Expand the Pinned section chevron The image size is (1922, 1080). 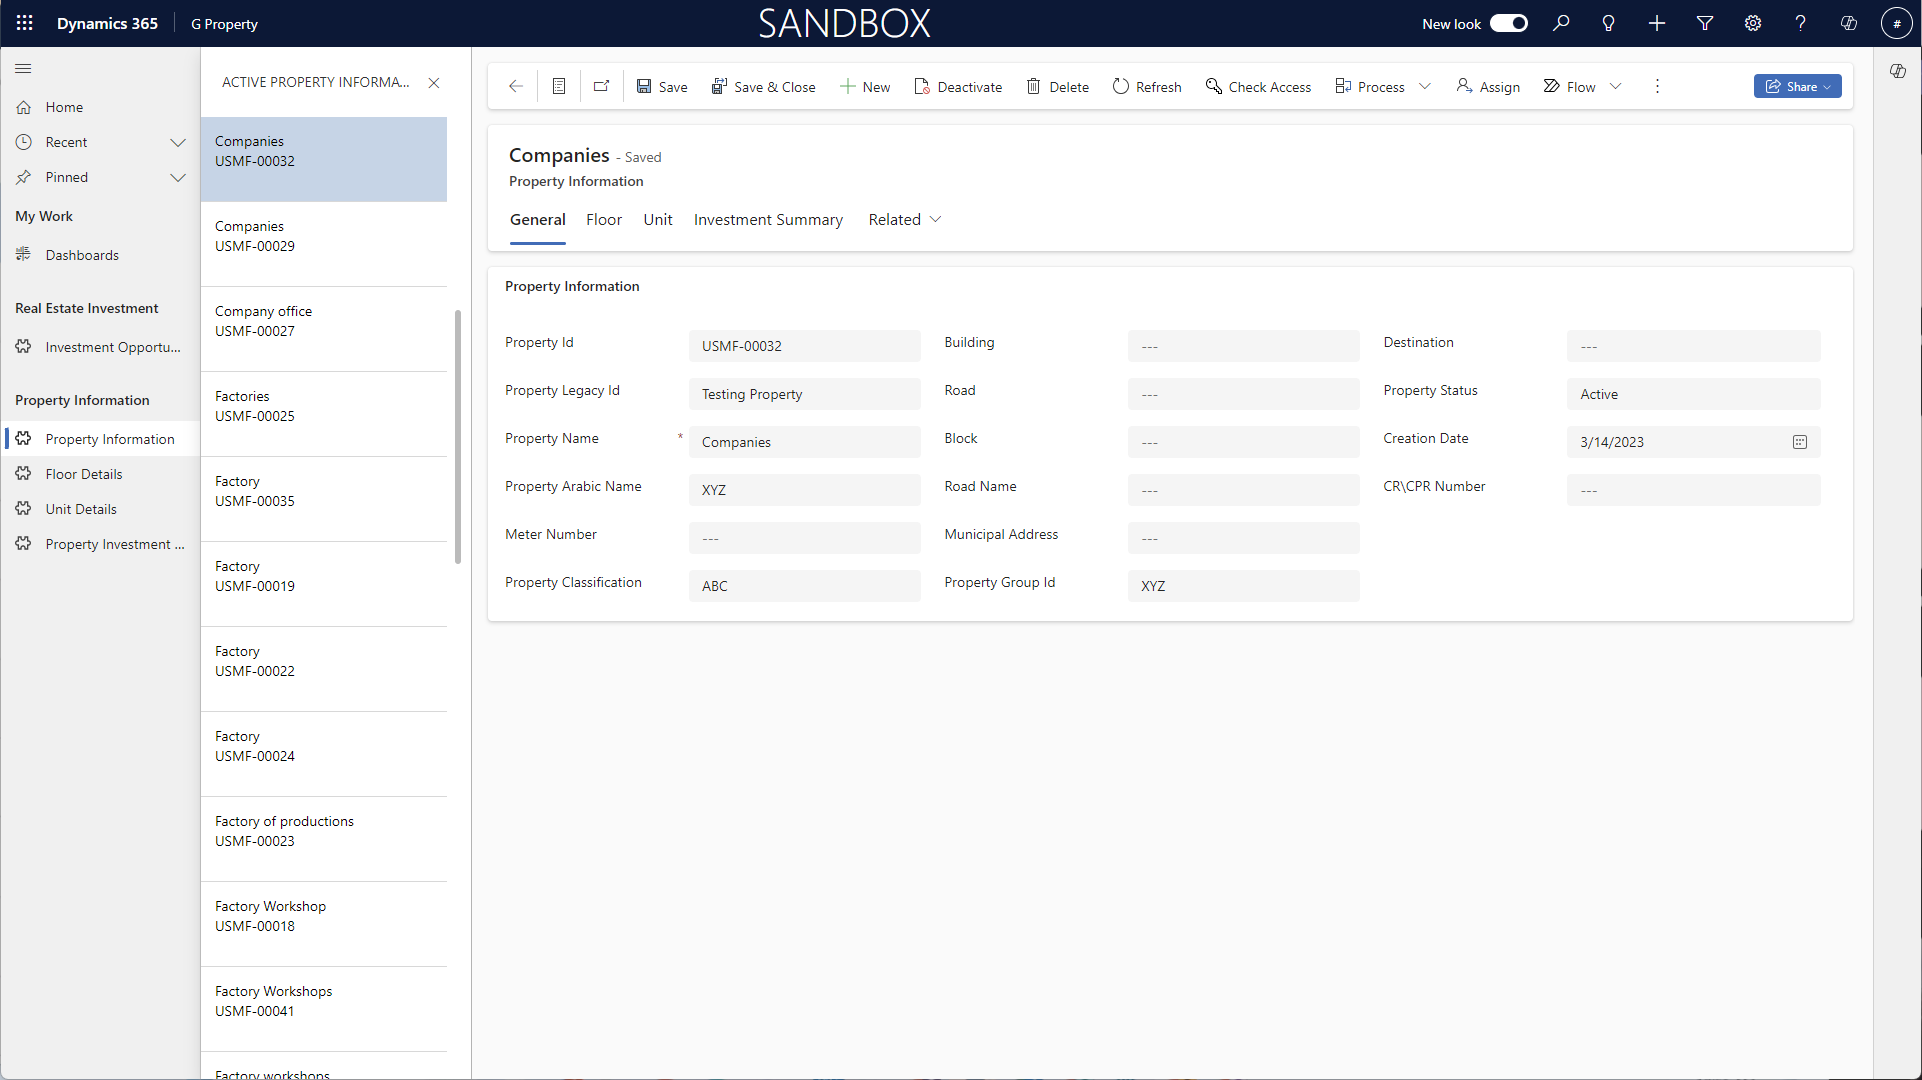click(x=178, y=177)
